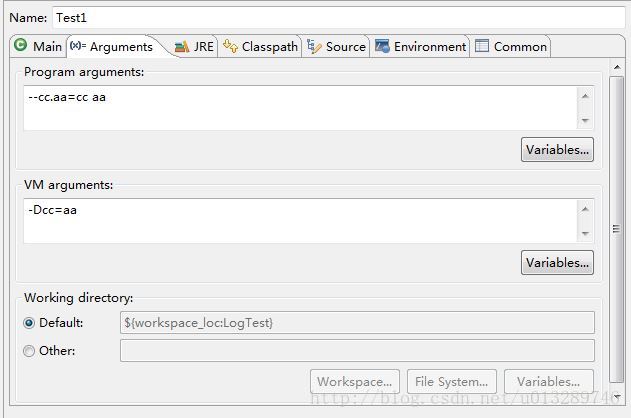Click the Environment tab monitor icon
Screen dimensions: 631x418
(x=382, y=46)
